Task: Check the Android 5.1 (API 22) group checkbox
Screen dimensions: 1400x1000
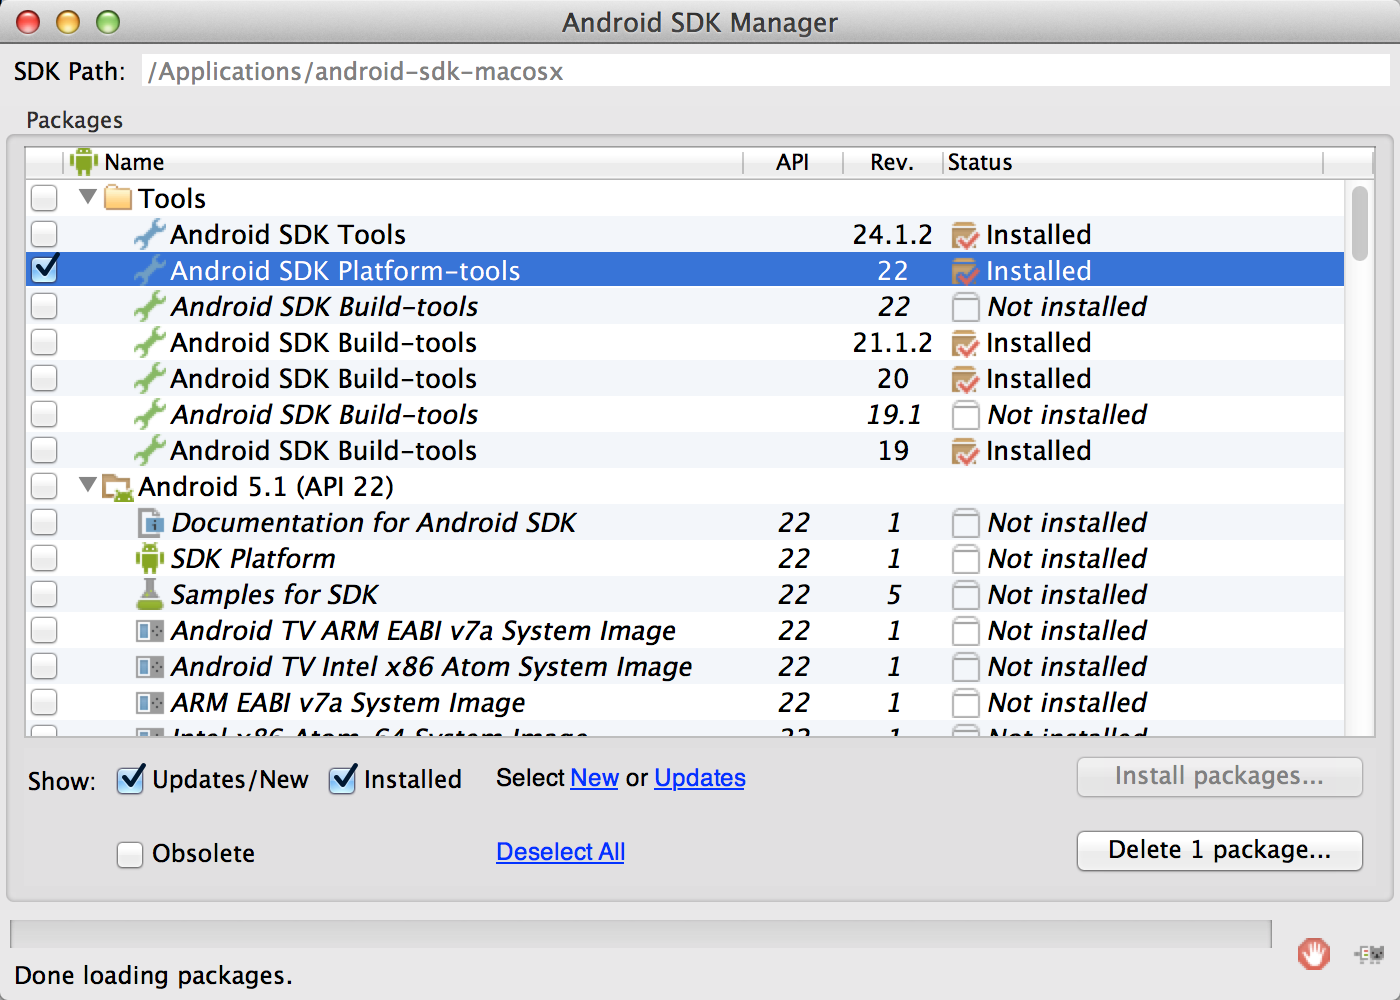Action: click(x=44, y=486)
